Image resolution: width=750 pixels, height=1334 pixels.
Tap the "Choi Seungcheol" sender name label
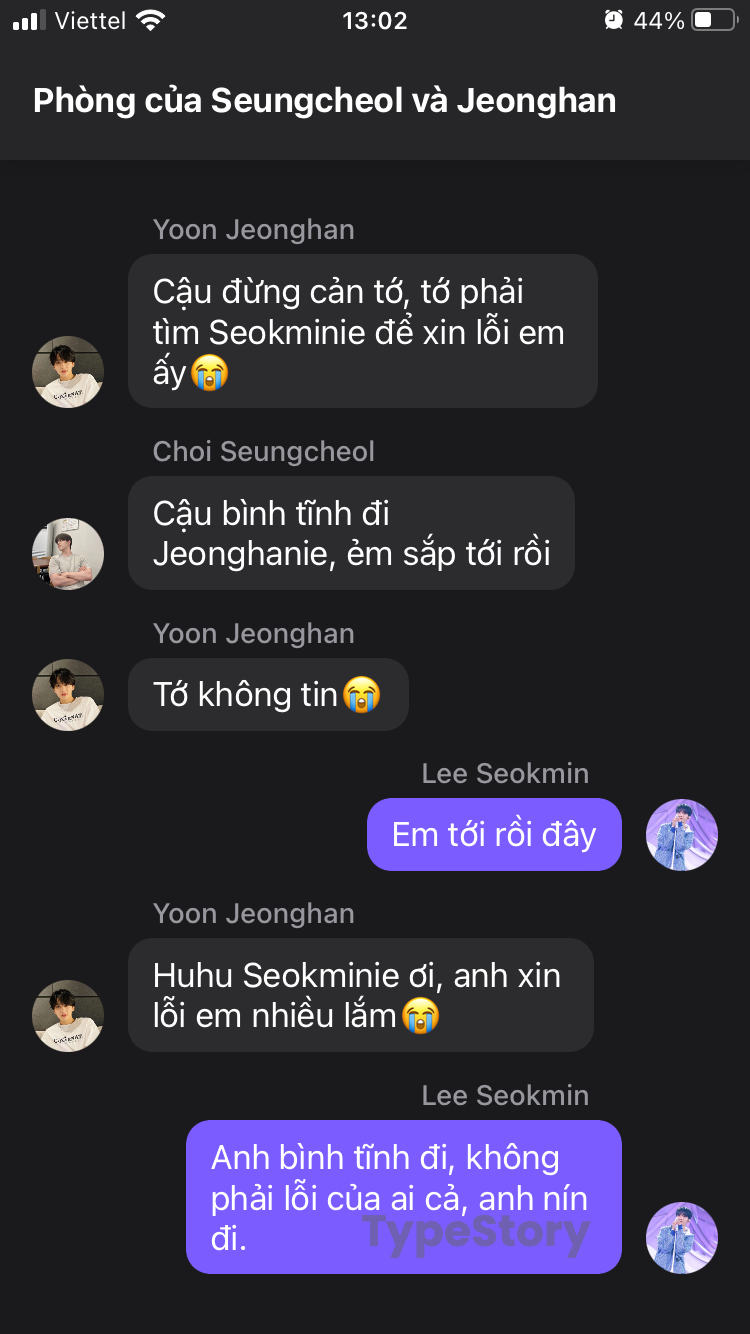tap(263, 451)
